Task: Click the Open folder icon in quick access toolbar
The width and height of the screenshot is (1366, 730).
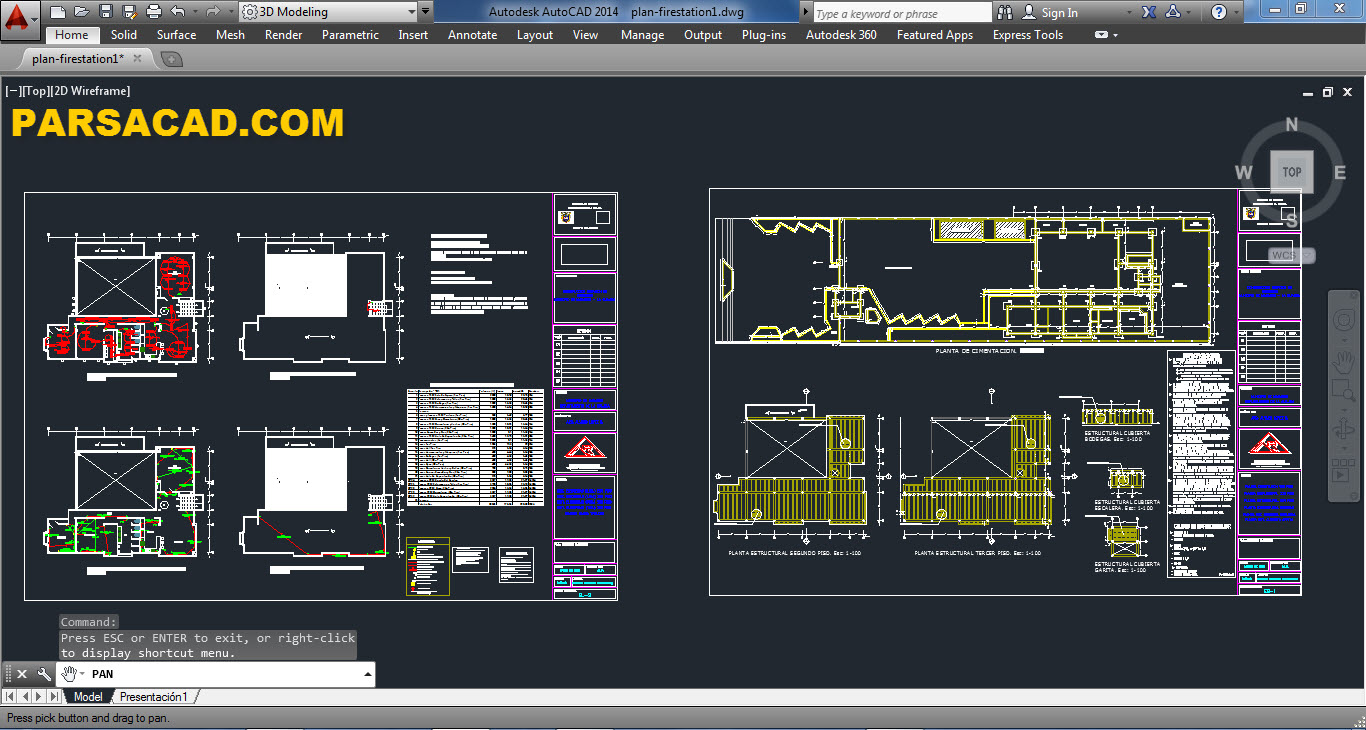Action: click(82, 12)
